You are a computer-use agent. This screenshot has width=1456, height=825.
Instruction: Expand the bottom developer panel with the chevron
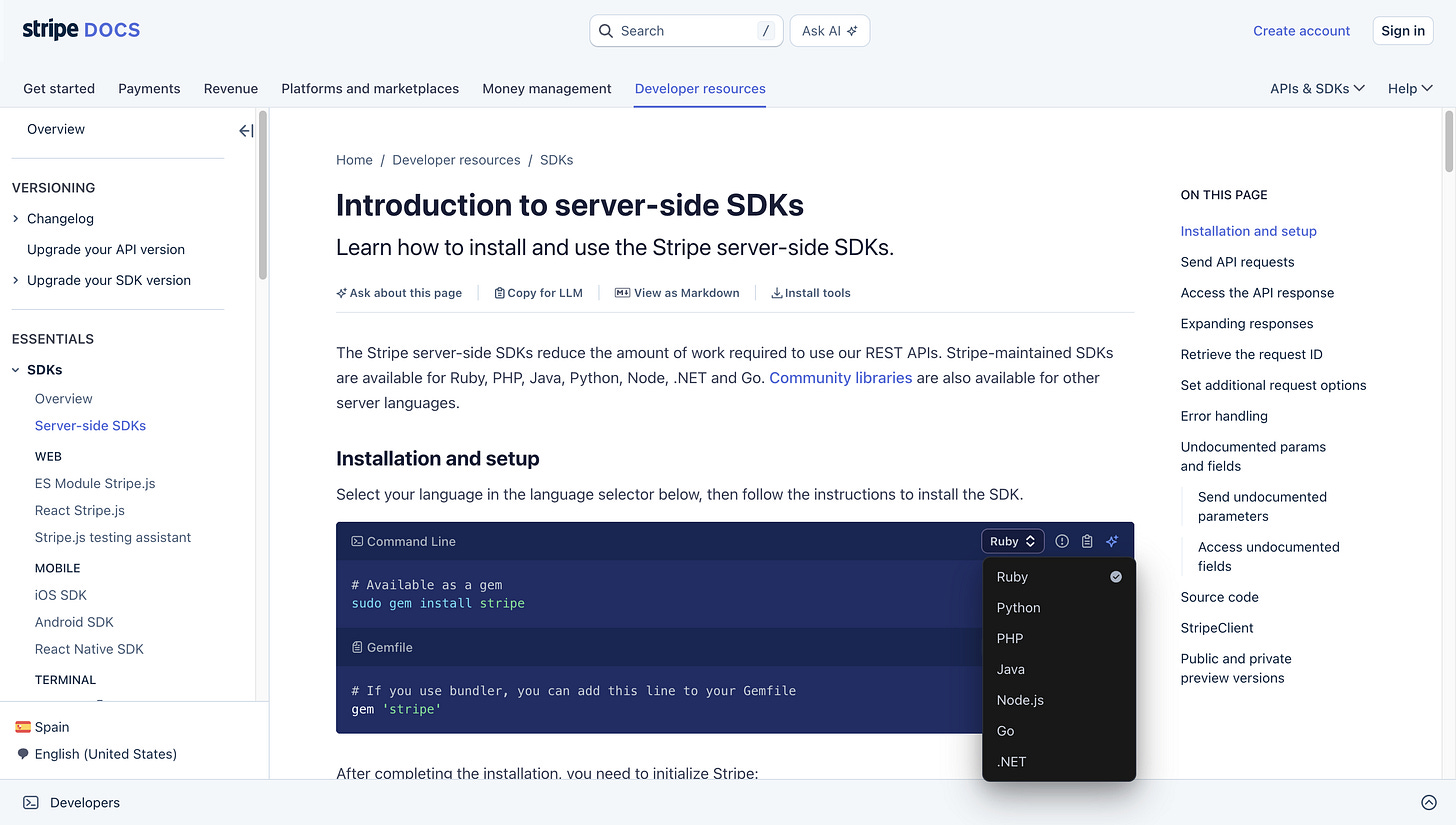(x=1428, y=802)
